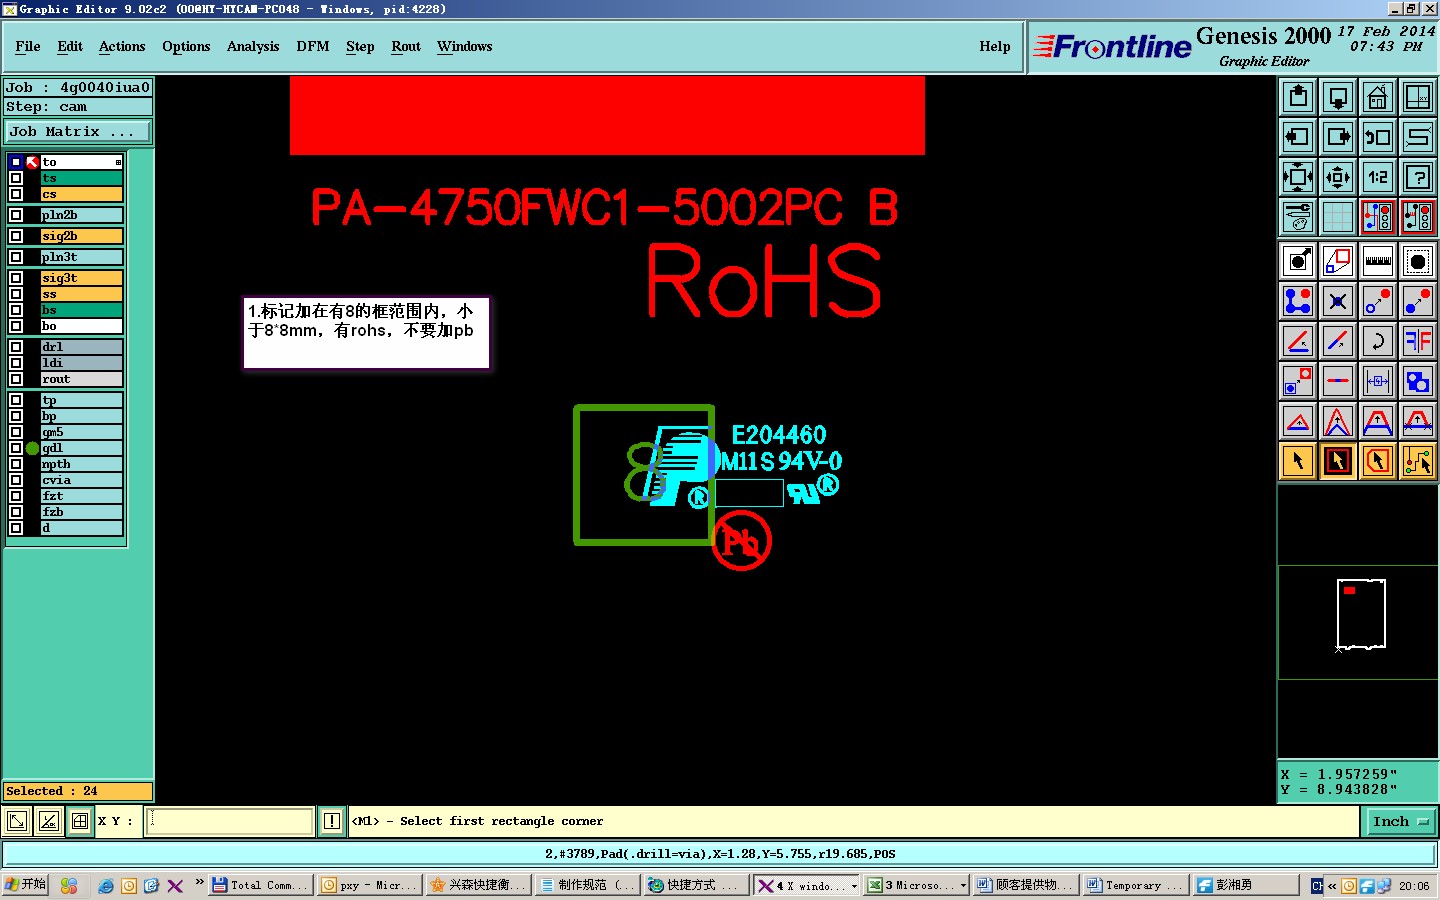Click the exclamation mark icon in command bar
Screen dimensions: 1440x900
pos(332,821)
